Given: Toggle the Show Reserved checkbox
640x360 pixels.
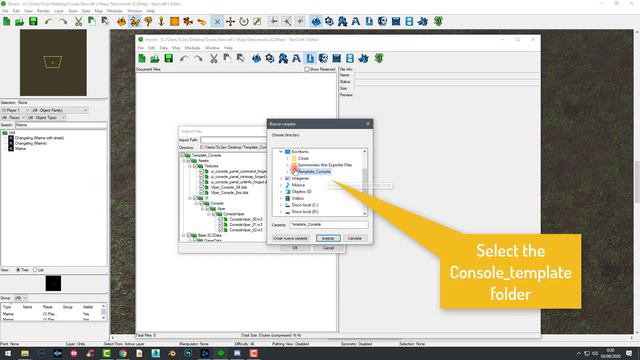Looking at the screenshot, I should [307, 69].
